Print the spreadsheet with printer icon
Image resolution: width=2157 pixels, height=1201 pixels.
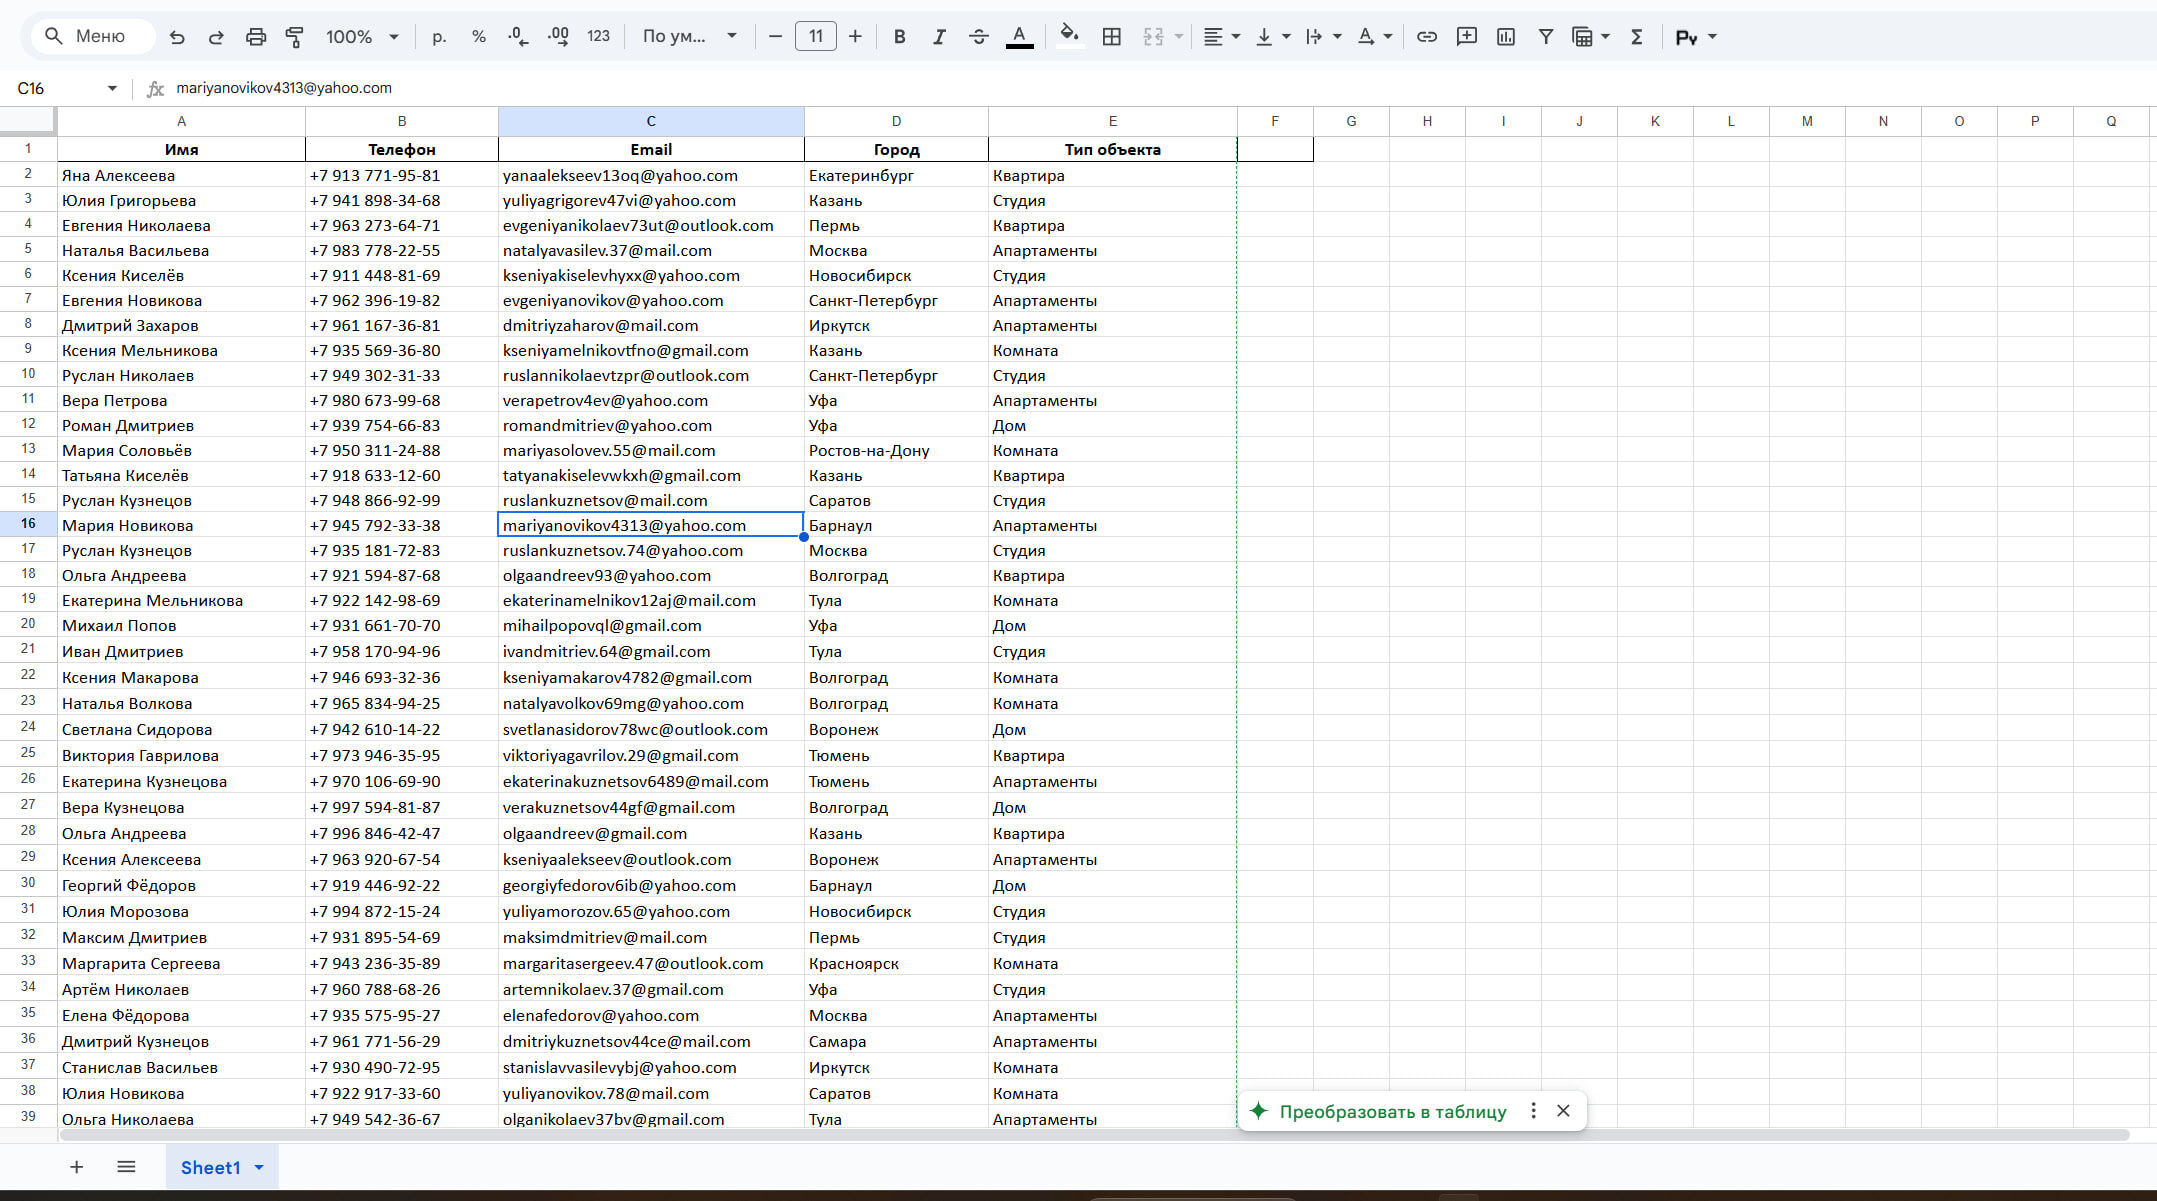tap(256, 37)
